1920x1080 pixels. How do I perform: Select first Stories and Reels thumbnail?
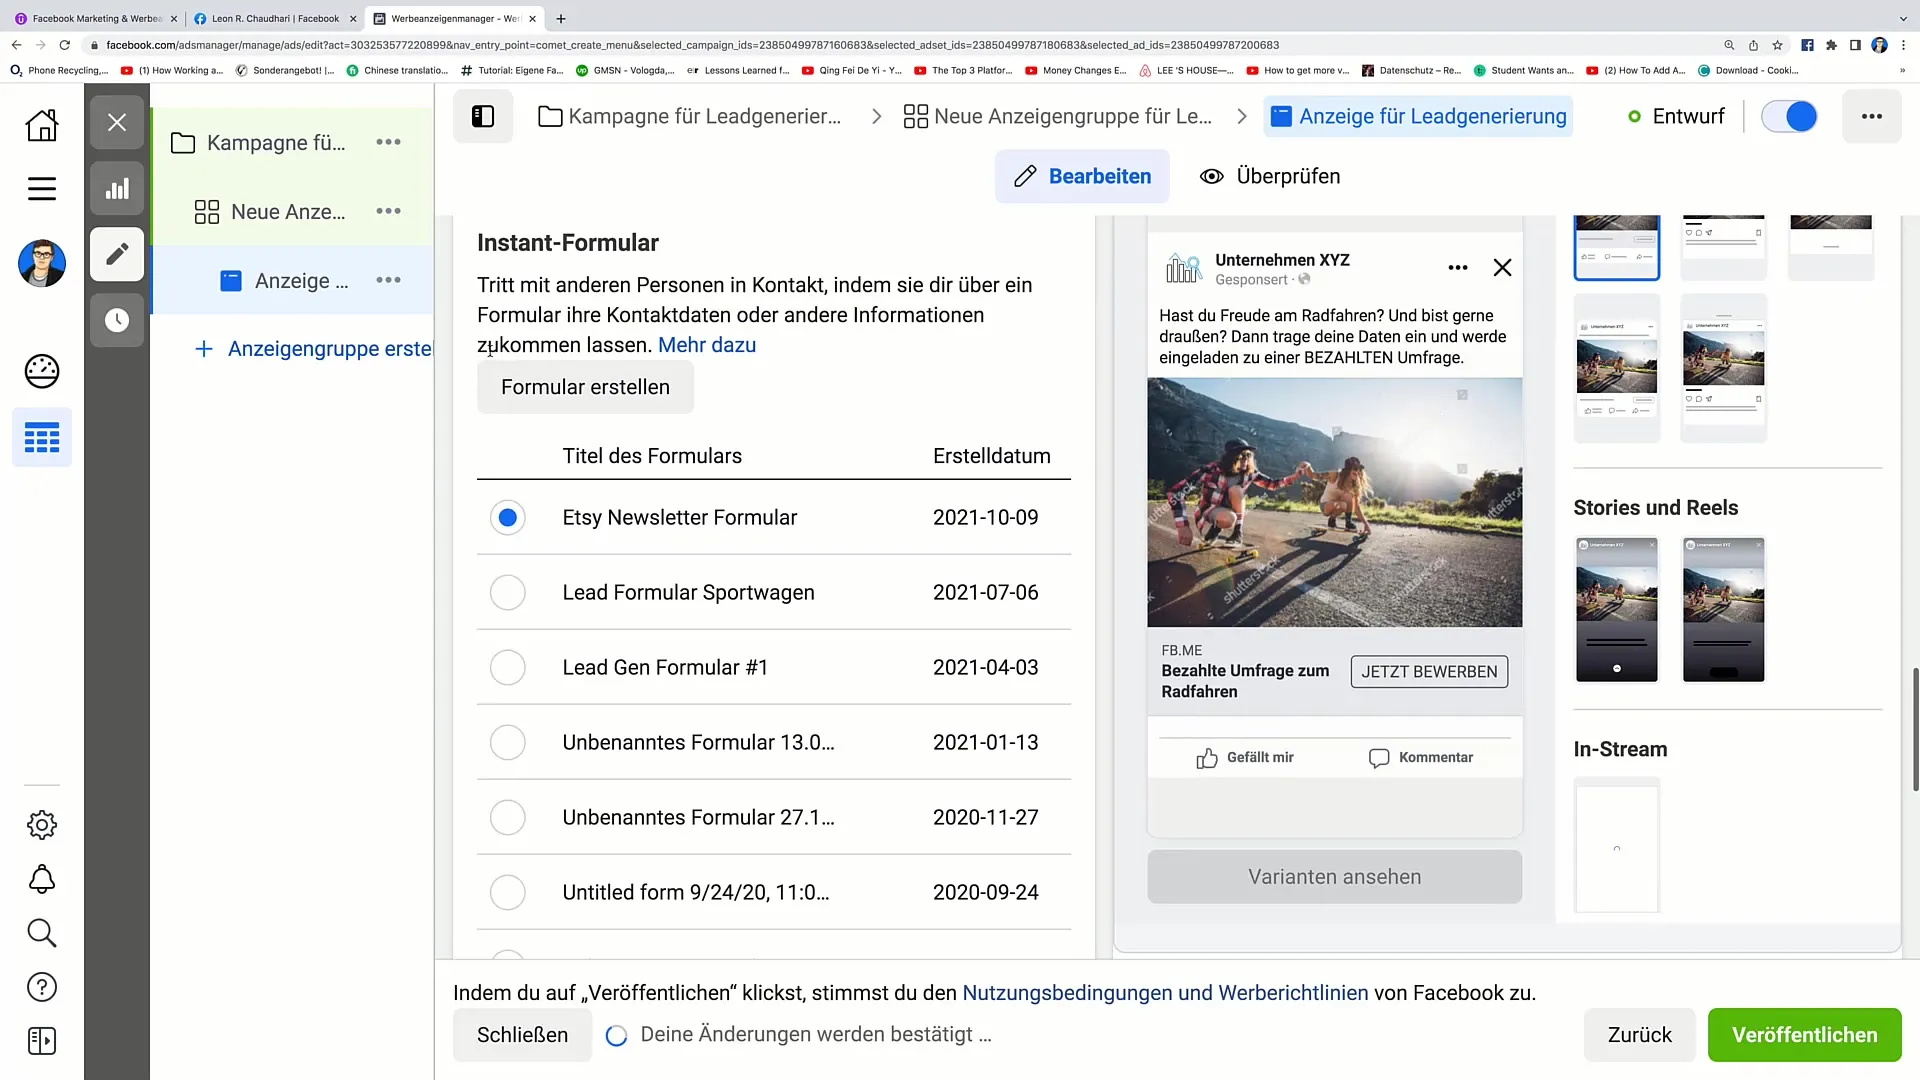tap(1617, 609)
